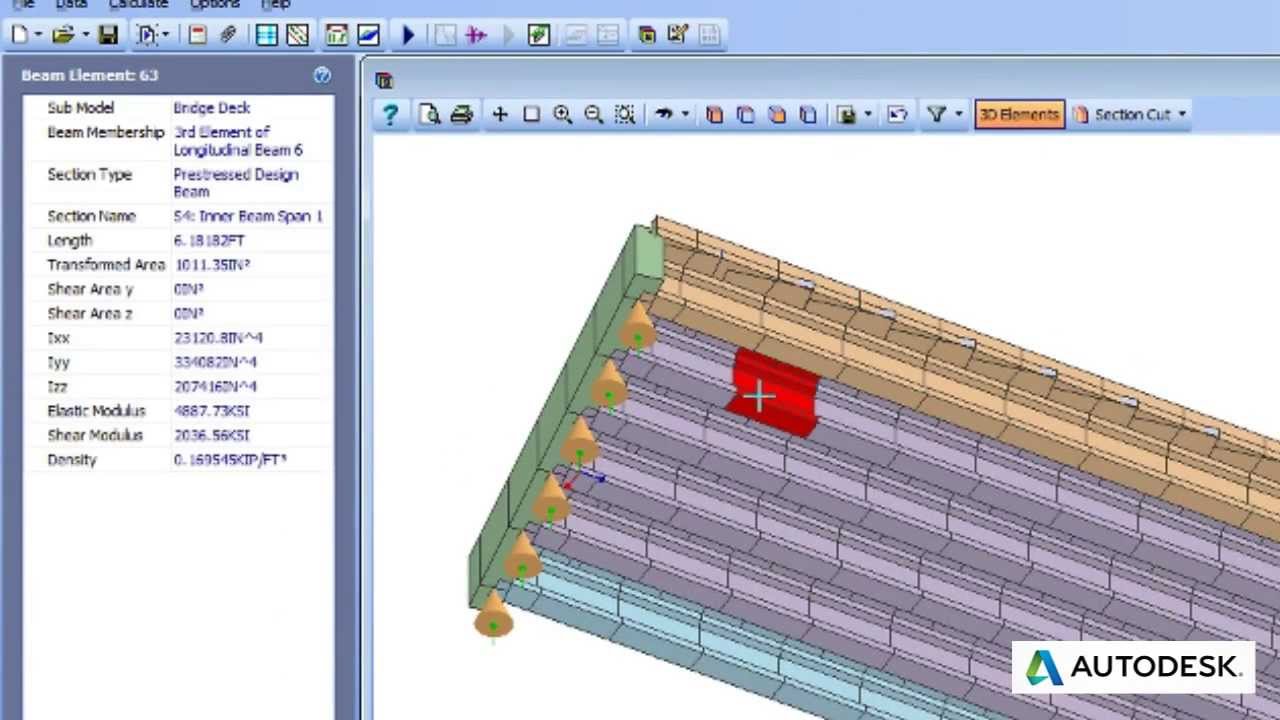Open the Calculate menu
Screen dimensions: 1280x720
138,4
